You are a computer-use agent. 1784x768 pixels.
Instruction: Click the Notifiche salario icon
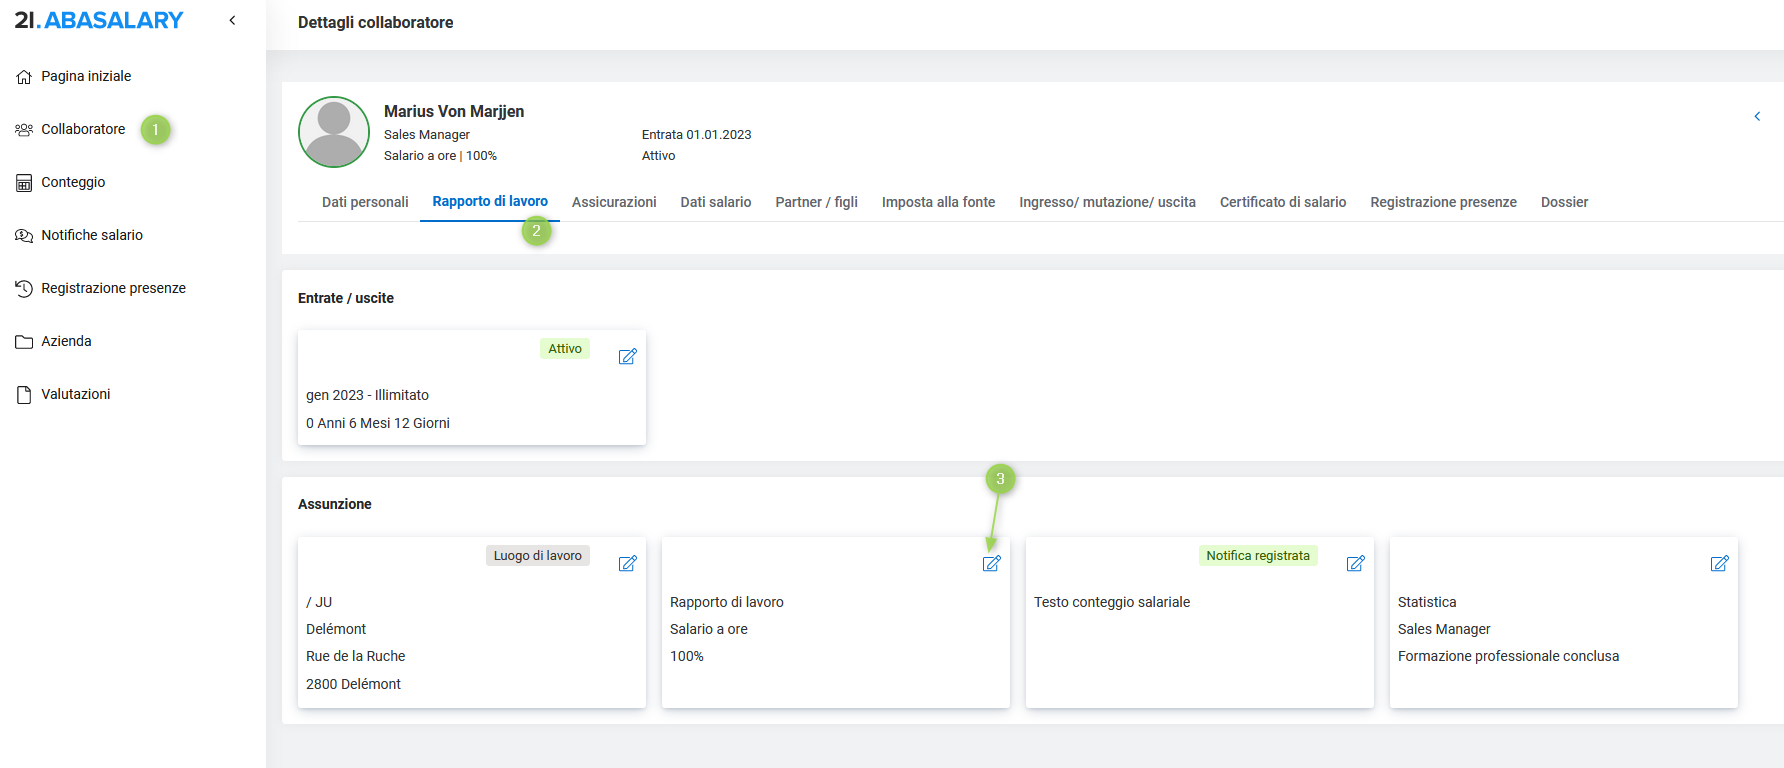point(24,236)
